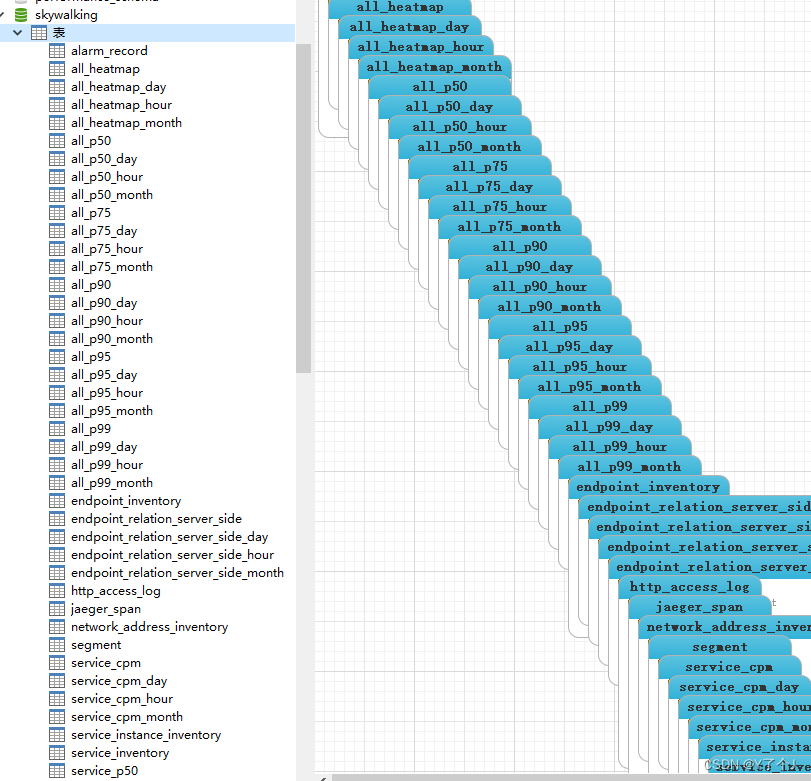Select all_heatmap_hour in the table tree
This screenshot has width=811, height=781.
(x=122, y=105)
